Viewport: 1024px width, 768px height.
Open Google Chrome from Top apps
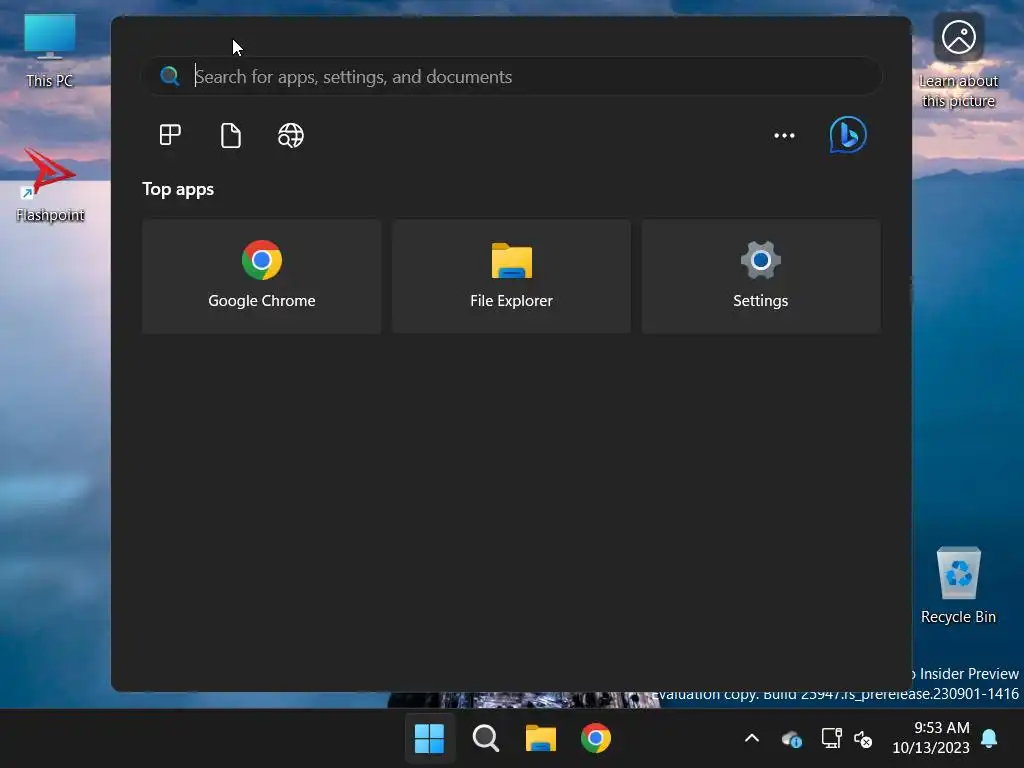(261, 276)
